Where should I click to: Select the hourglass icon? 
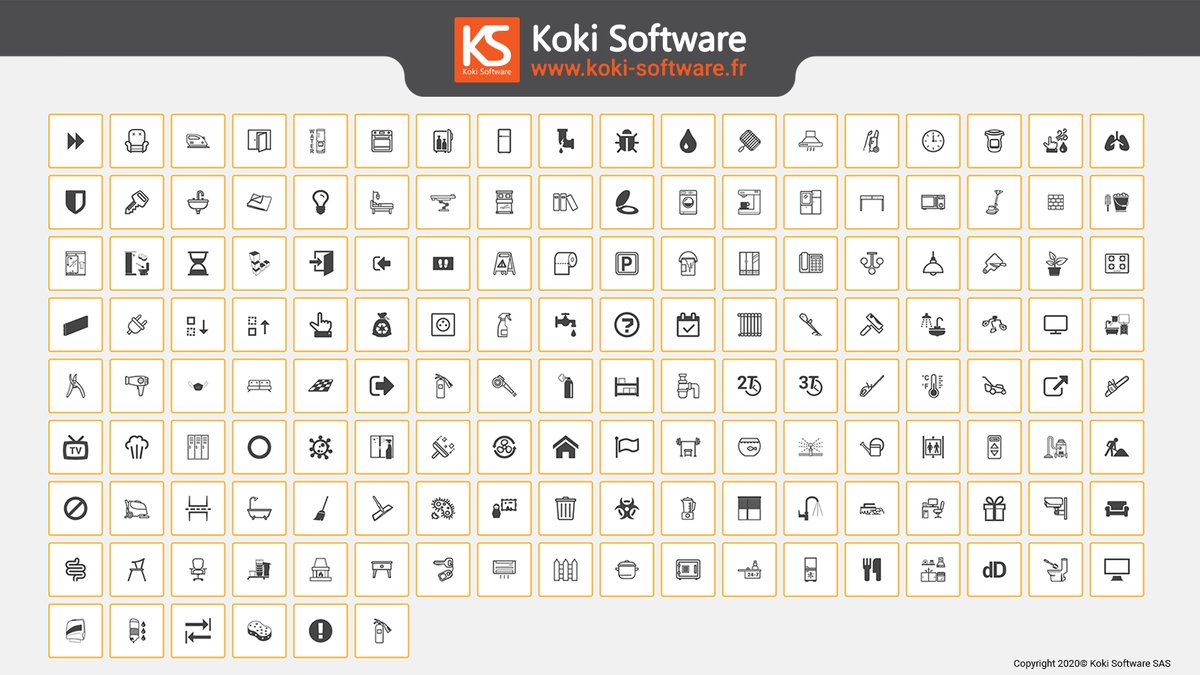coord(198,263)
